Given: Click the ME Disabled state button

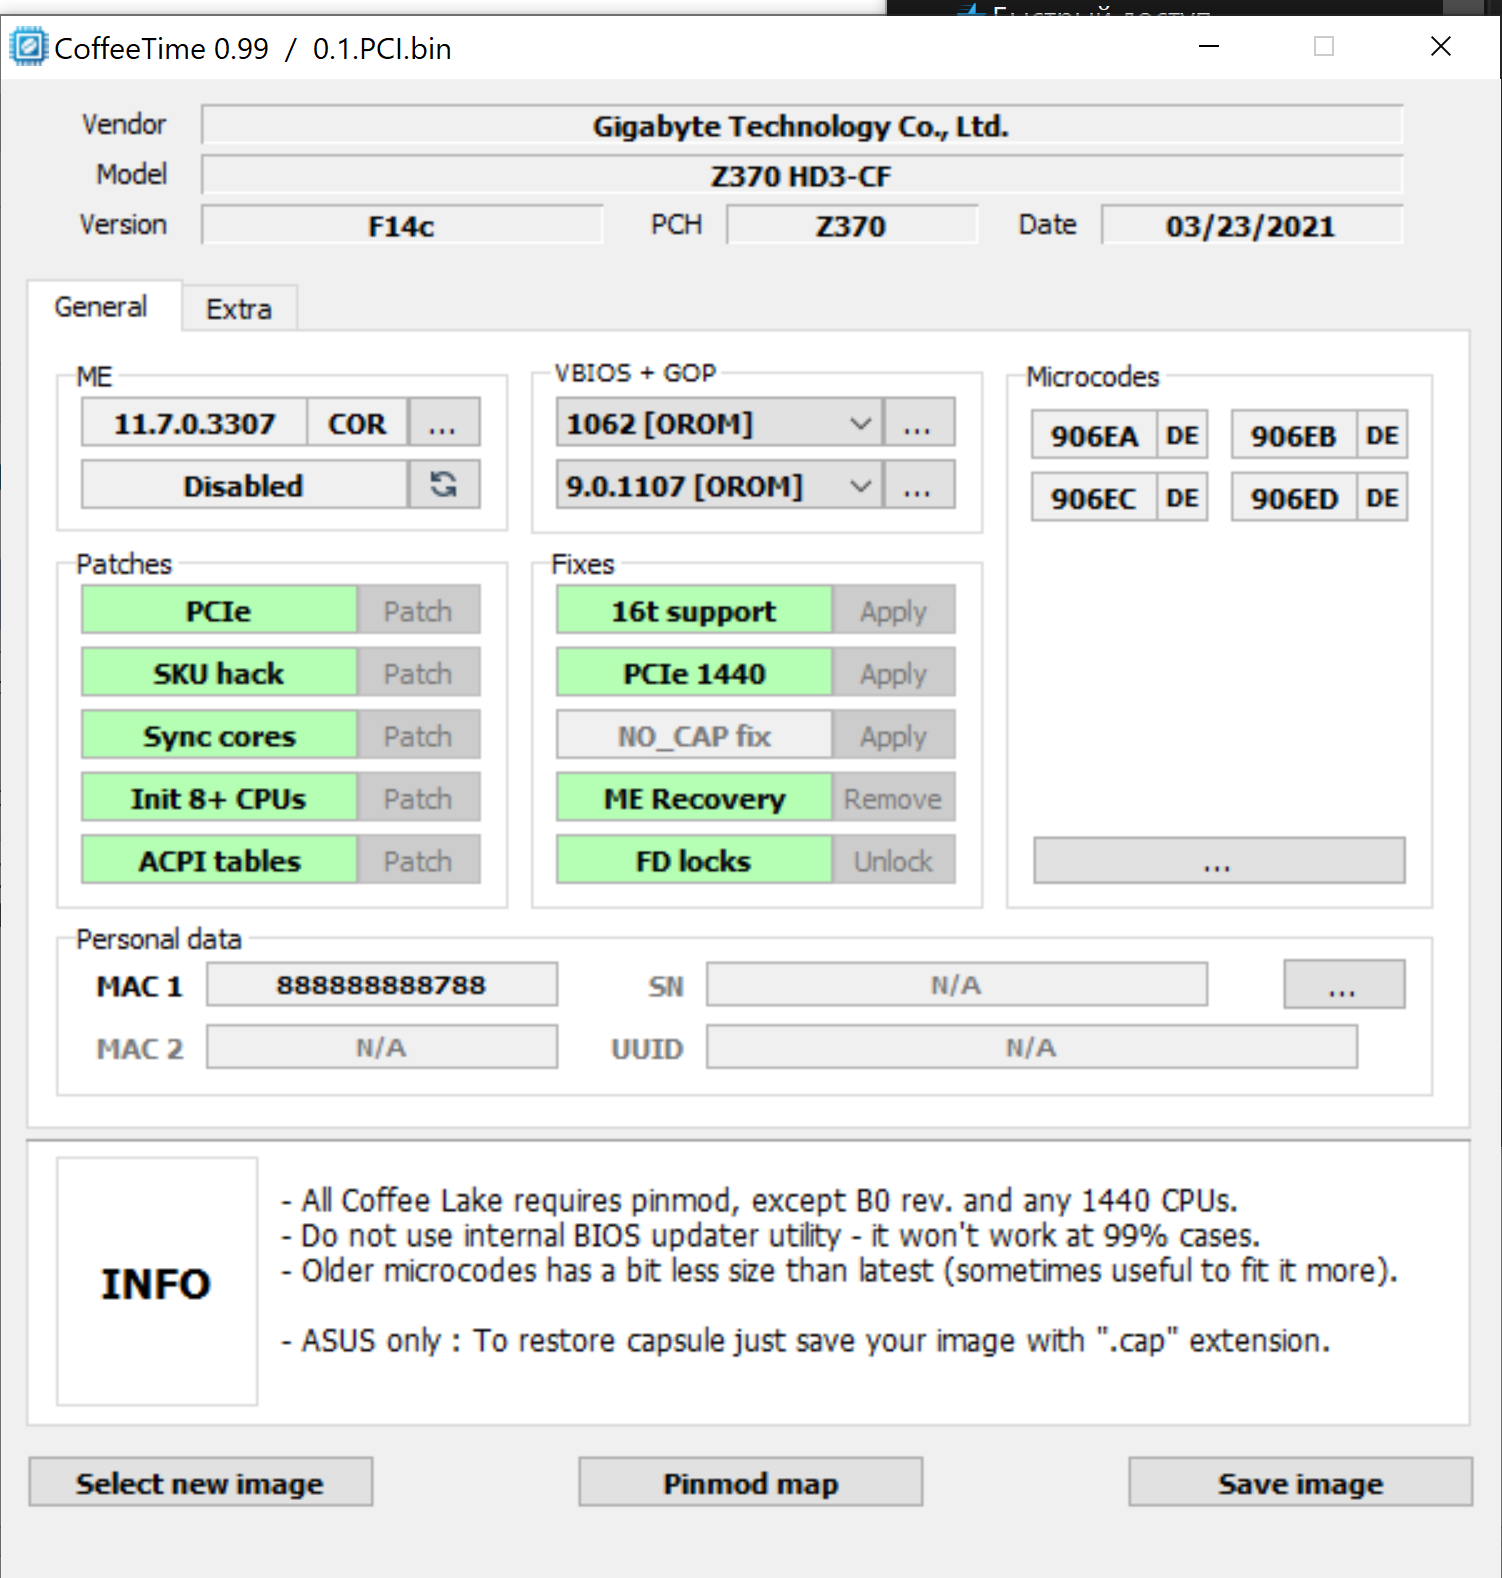Looking at the screenshot, I should (x=244, y=485).
